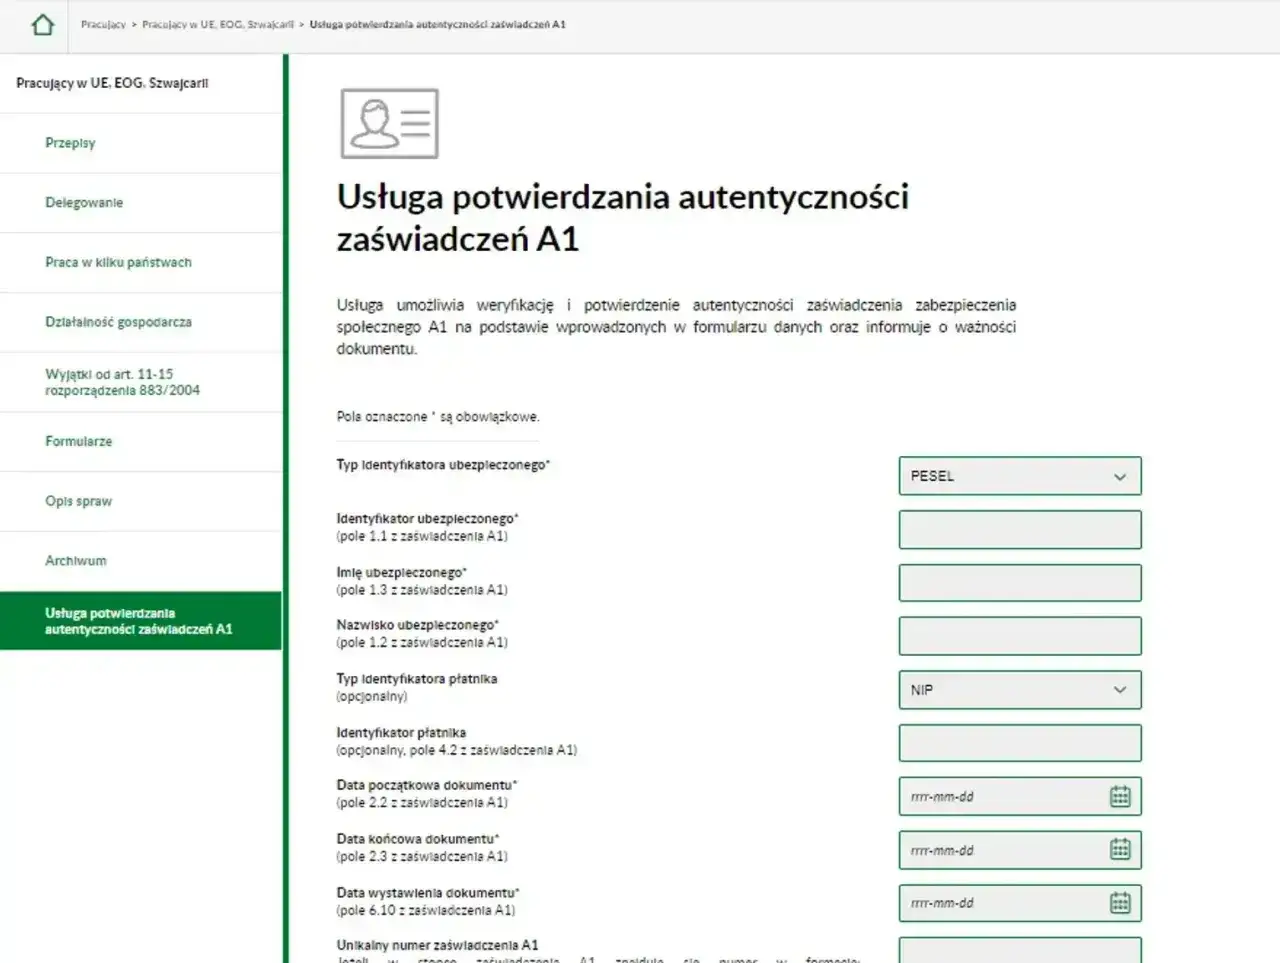Open calendar for Data wystawienia dokumentu
The width and height of the screenshot is (1280, 963).
(x=1120, y=903)
